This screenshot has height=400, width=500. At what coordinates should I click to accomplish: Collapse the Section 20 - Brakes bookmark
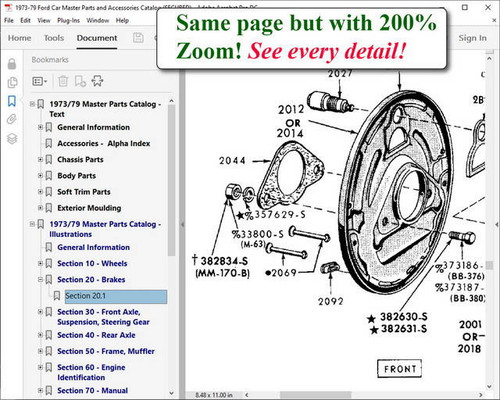(x=40, y=279)
